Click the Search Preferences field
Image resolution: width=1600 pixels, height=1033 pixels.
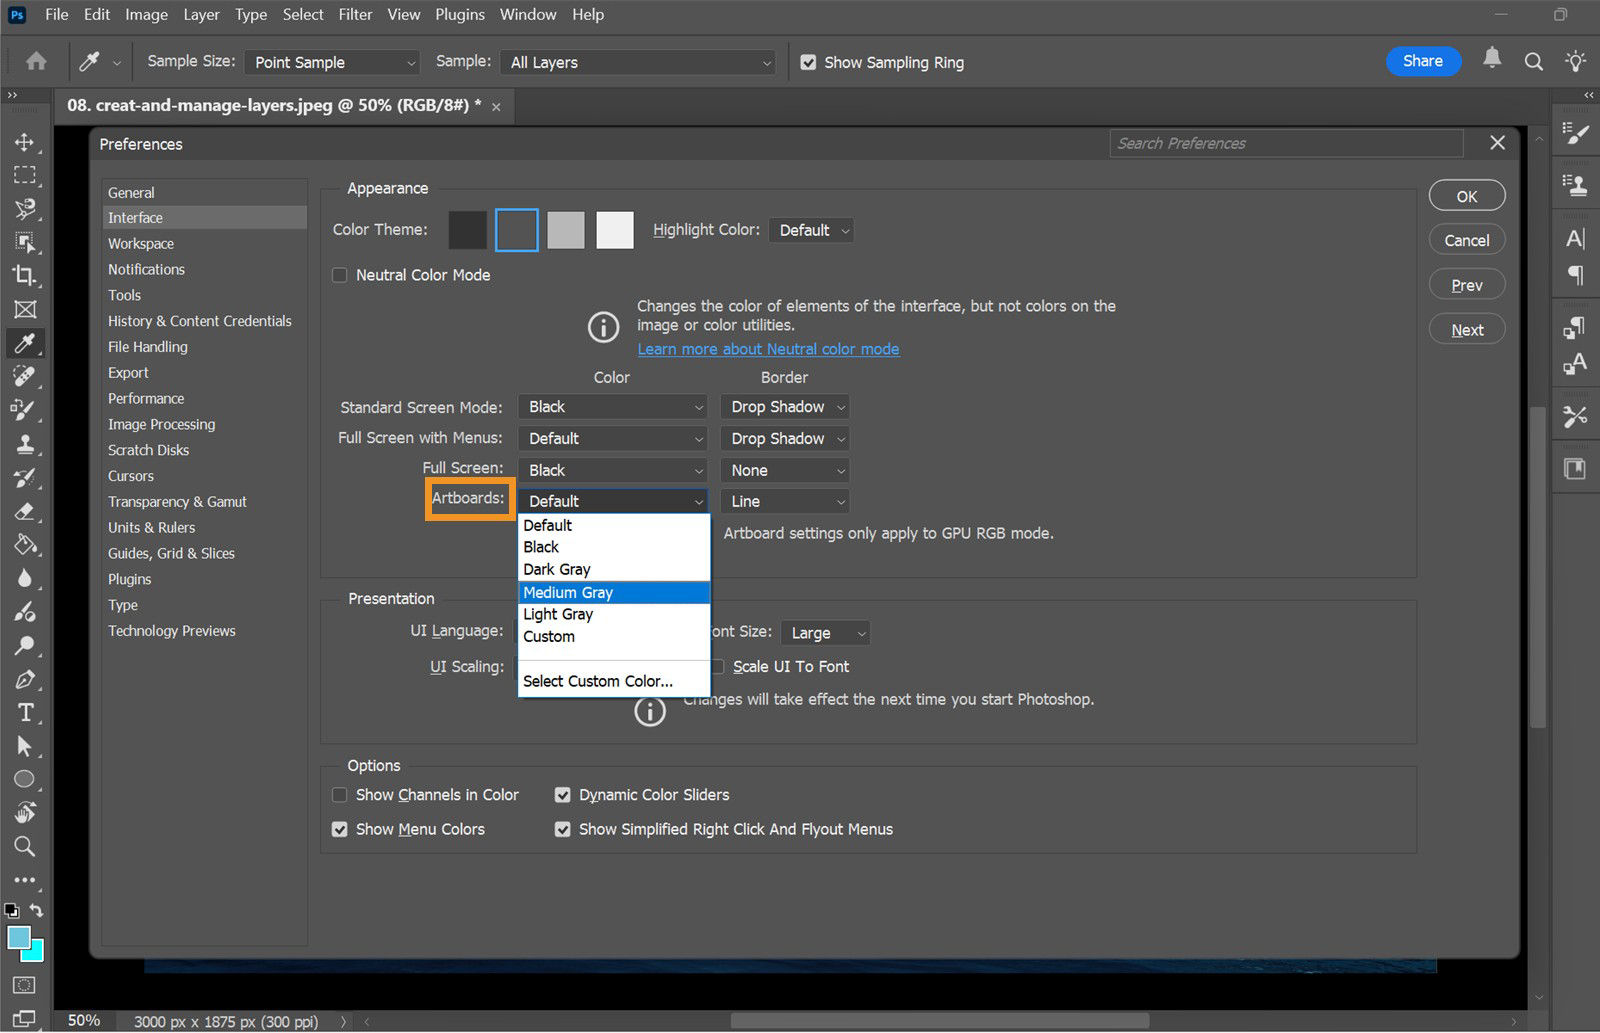tap(1284, 143)
